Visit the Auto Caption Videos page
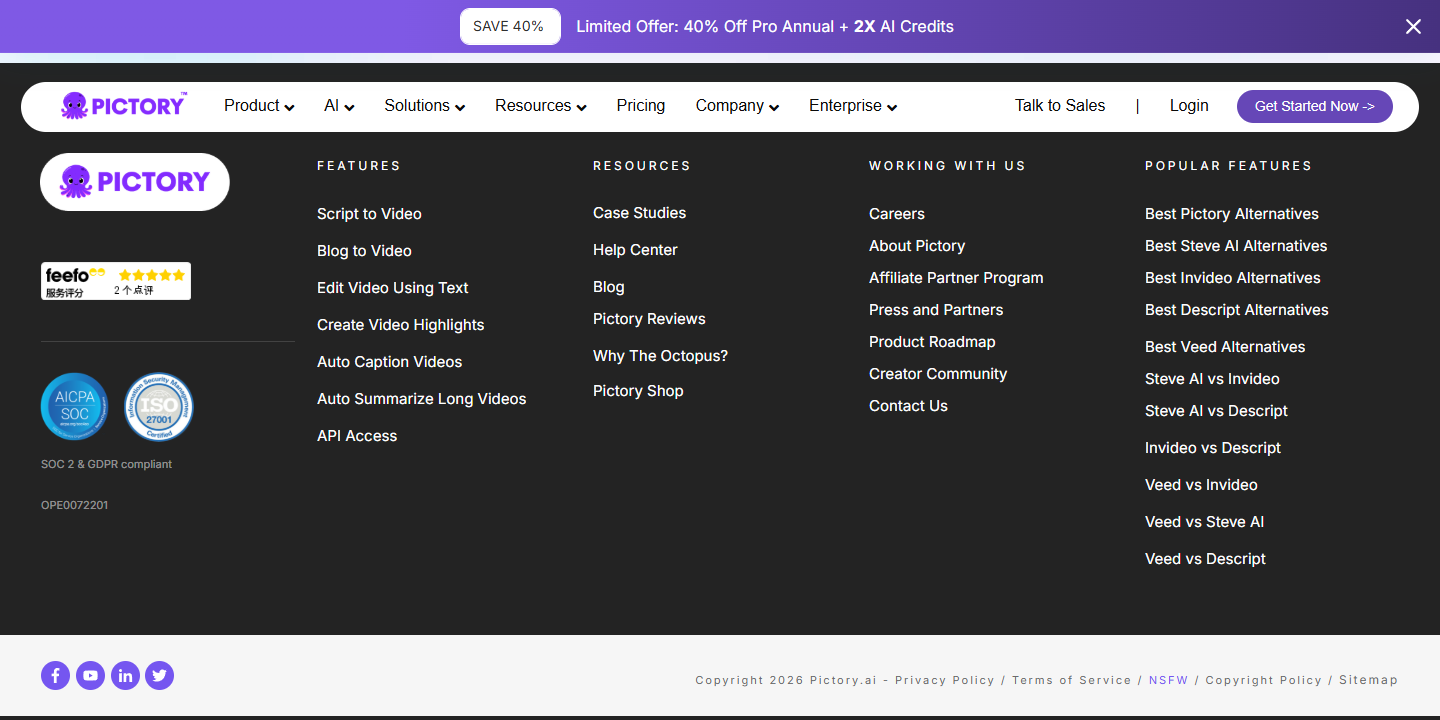This screenshot has width=1440, height=720. click(x=390, y=362)
